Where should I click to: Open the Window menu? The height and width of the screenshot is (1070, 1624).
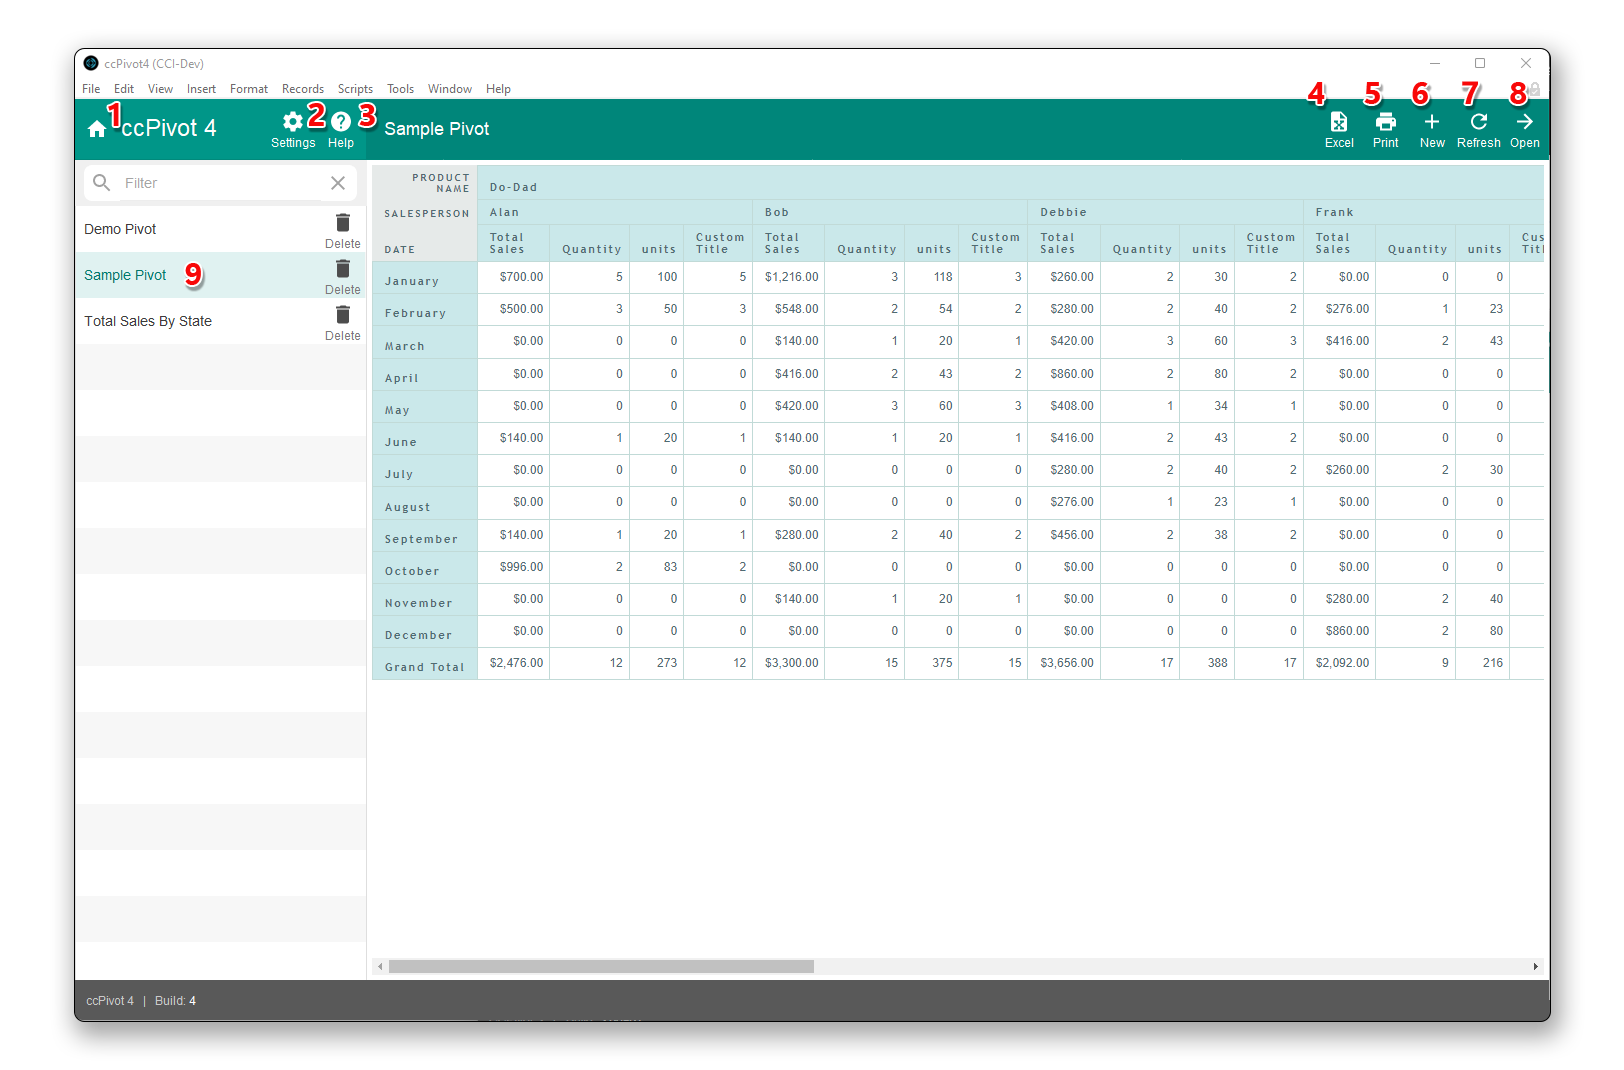(450, 89)
